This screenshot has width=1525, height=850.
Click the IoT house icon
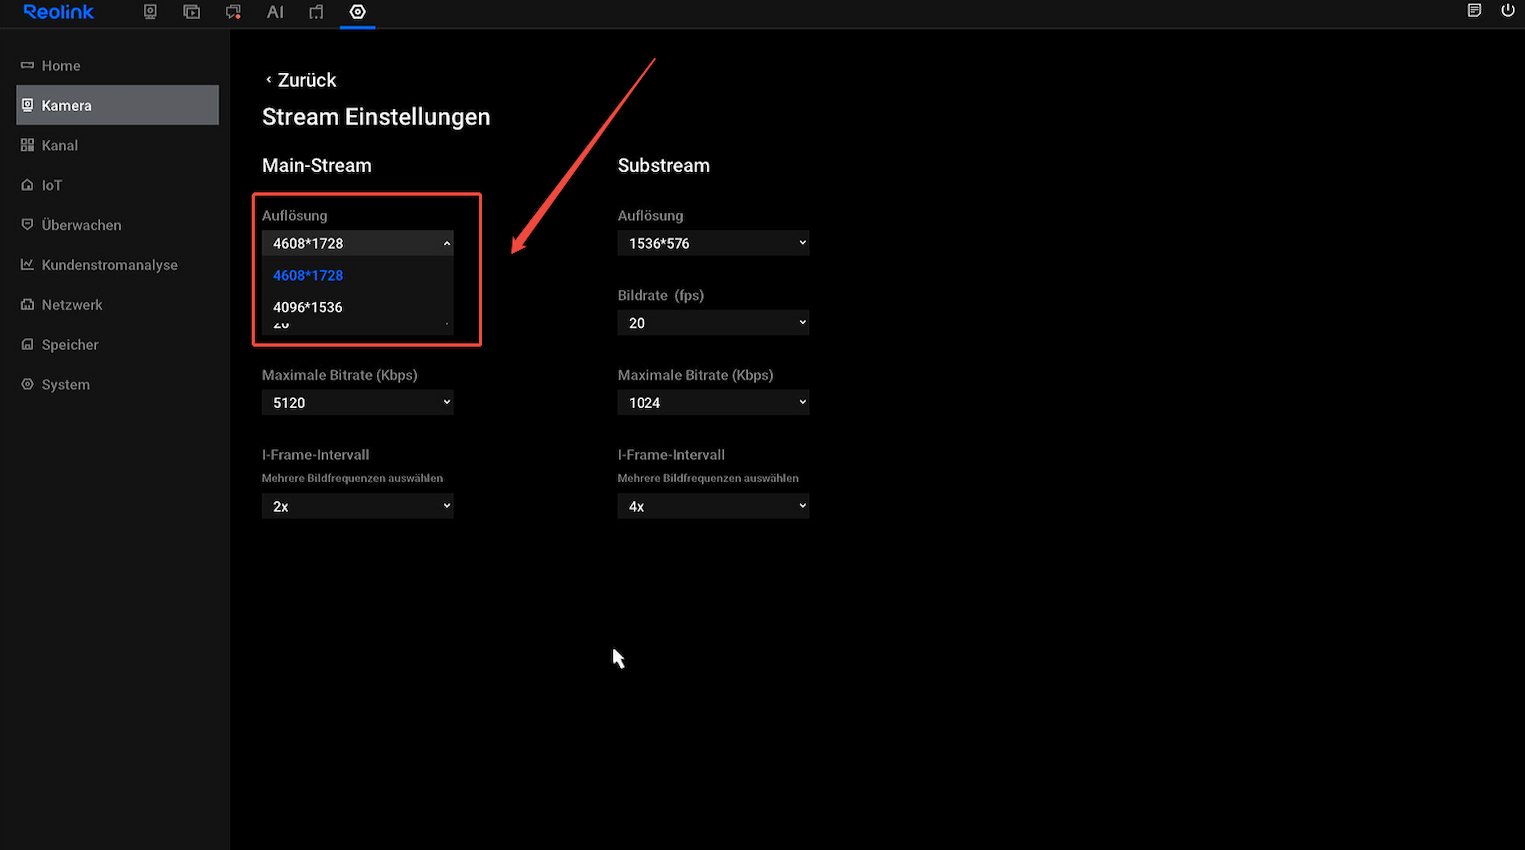coord(27,185)
